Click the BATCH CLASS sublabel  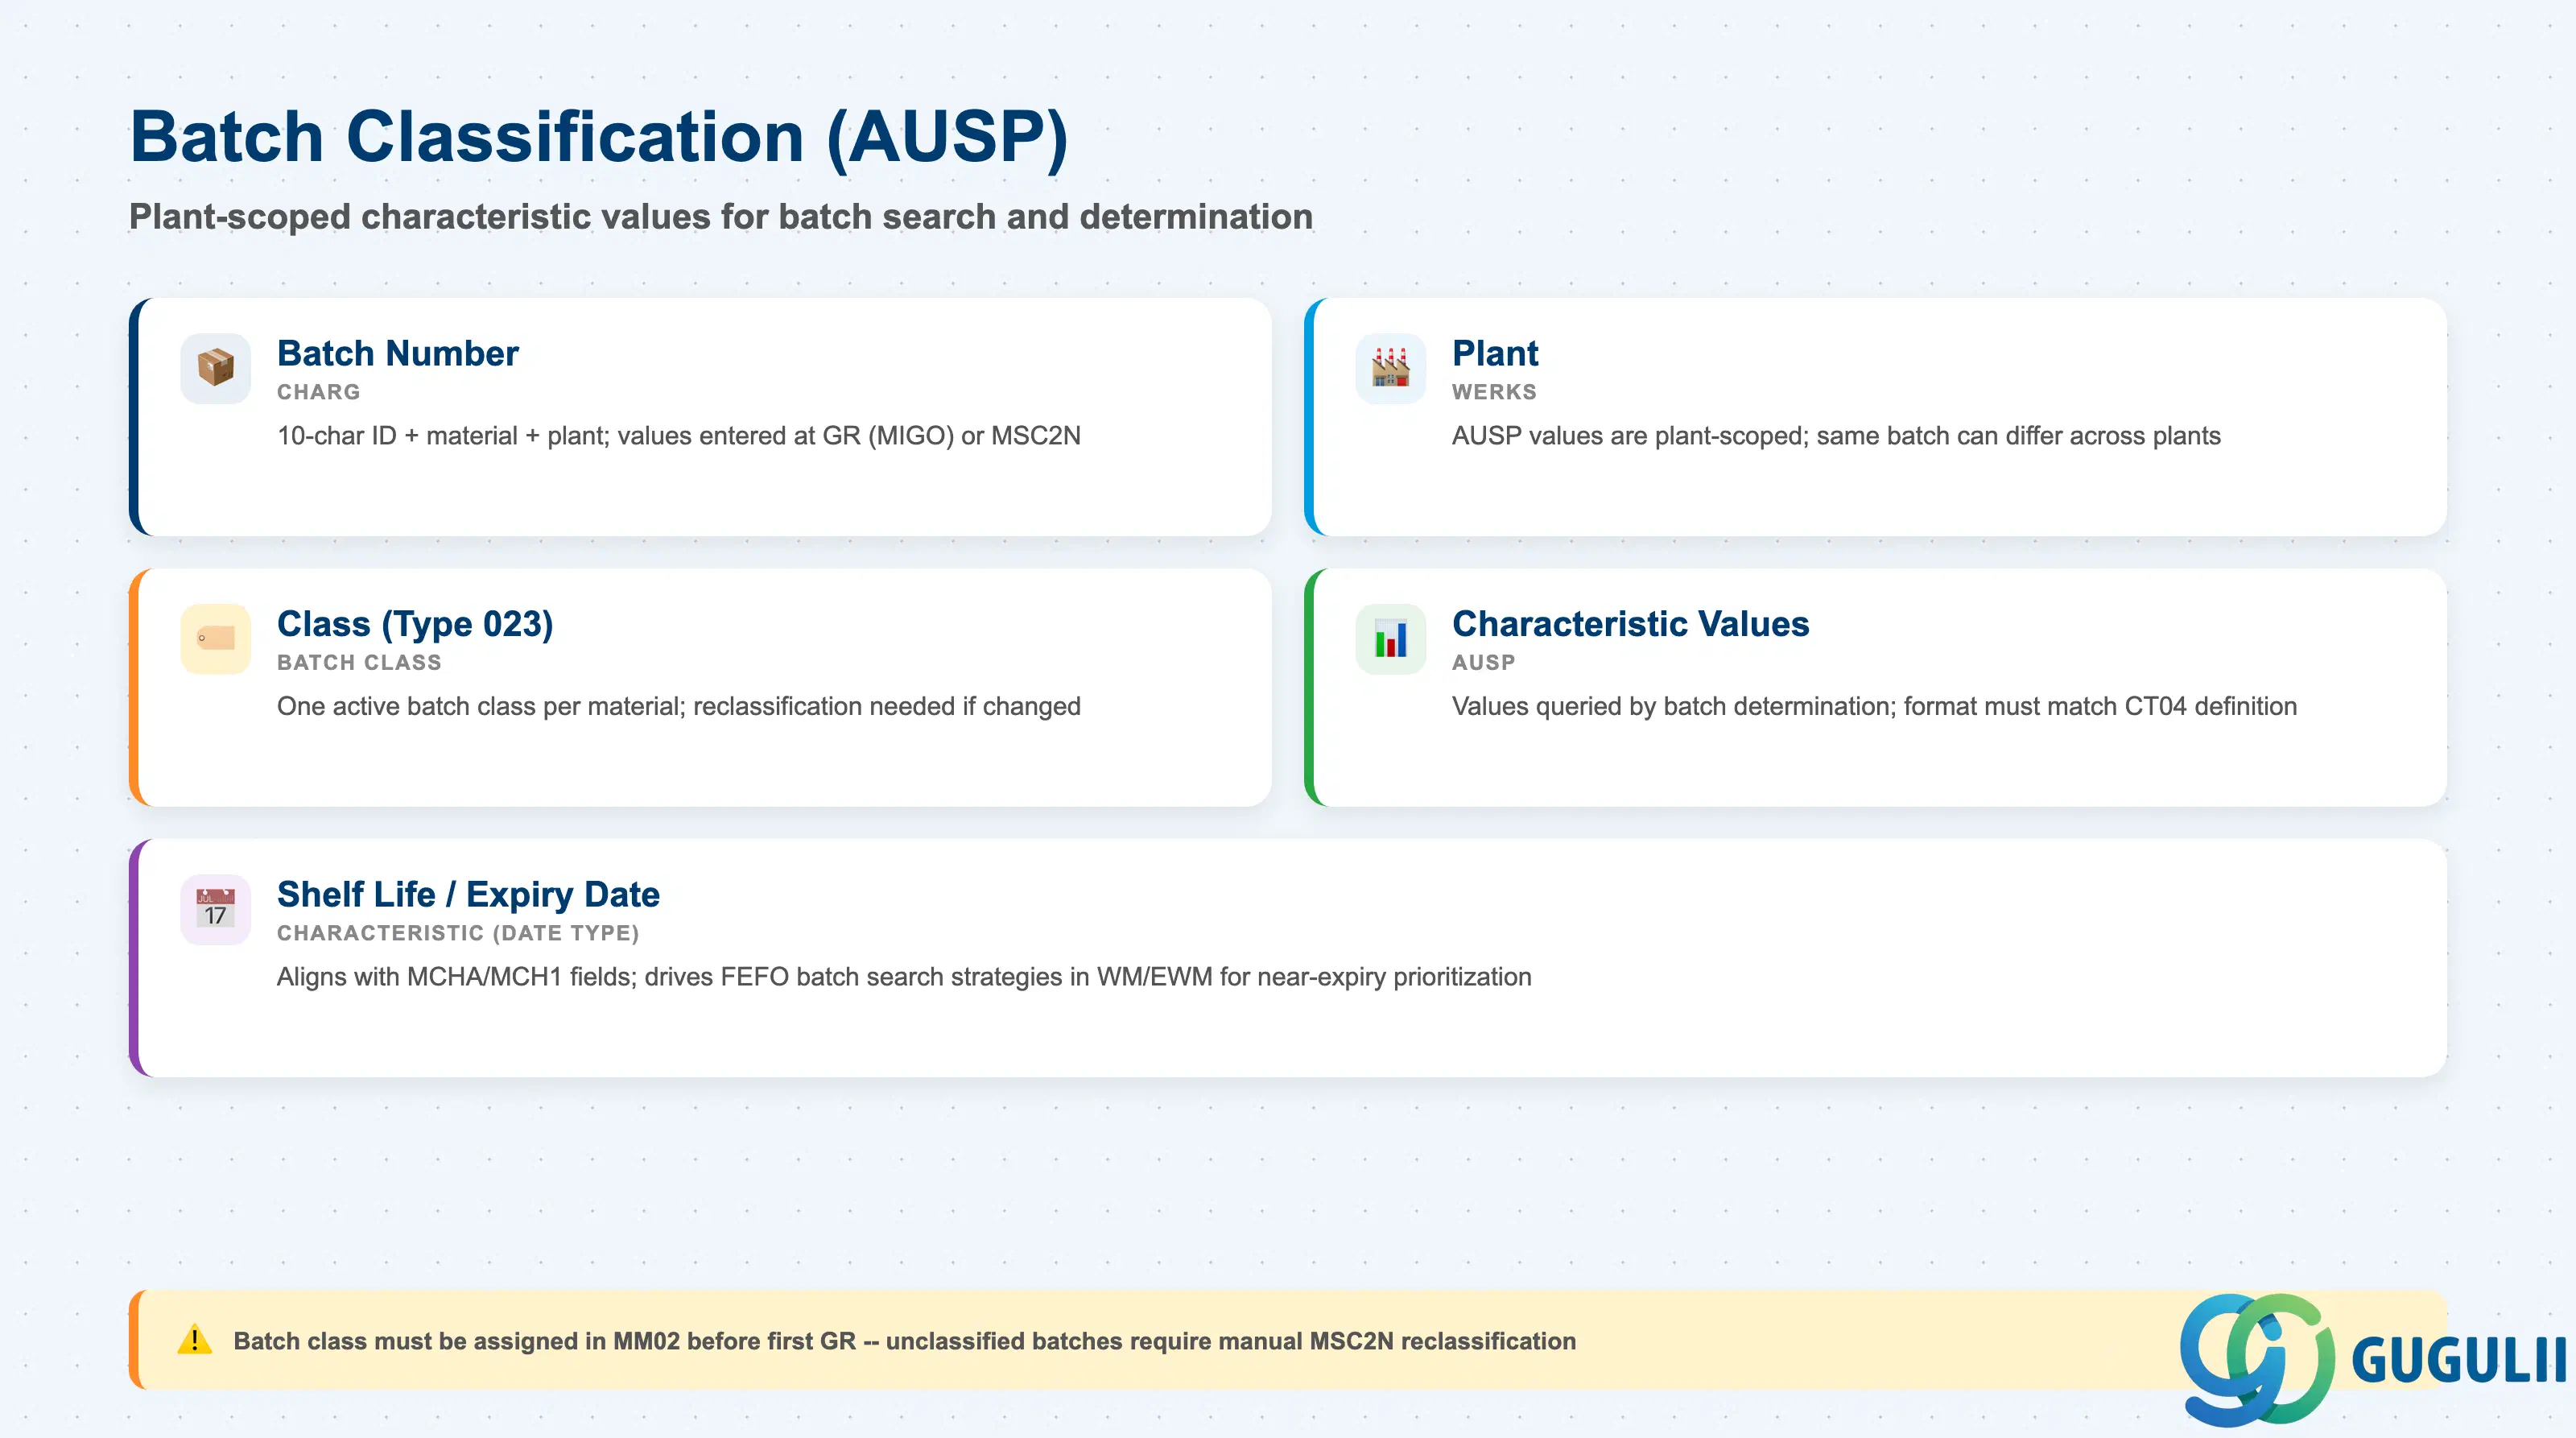tap(359, 662)
